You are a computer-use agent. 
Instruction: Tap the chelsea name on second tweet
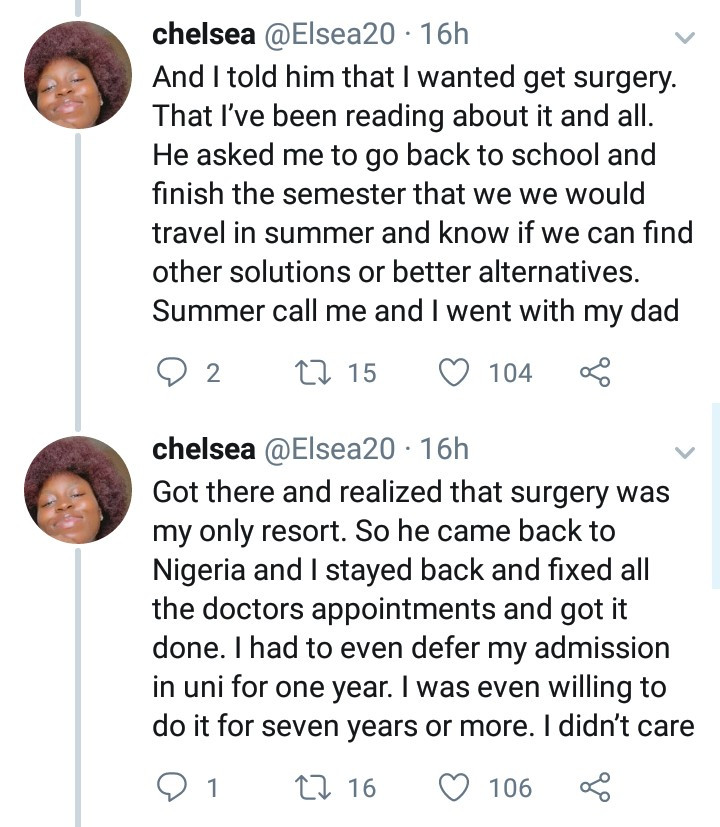pyautogui.click(x=203, y=450)
